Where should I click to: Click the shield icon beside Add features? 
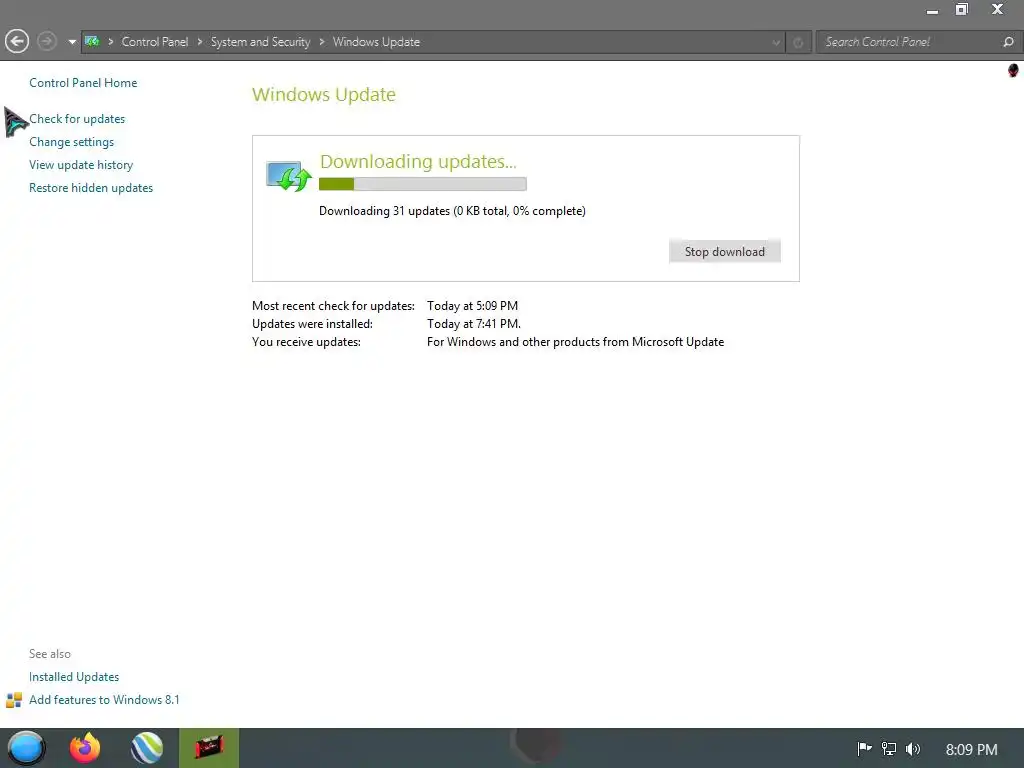coord(14,700)
